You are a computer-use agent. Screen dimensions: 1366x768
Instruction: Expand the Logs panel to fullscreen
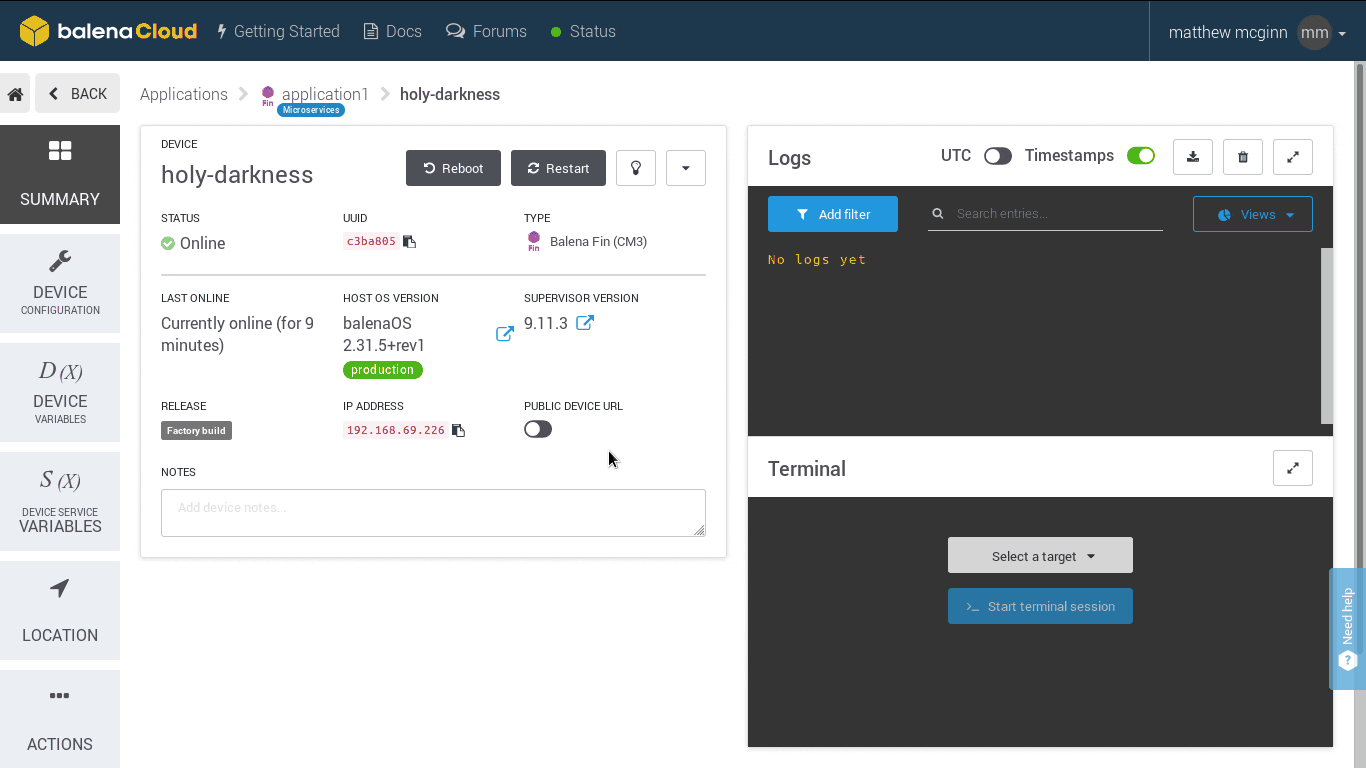pos(1293,157)
